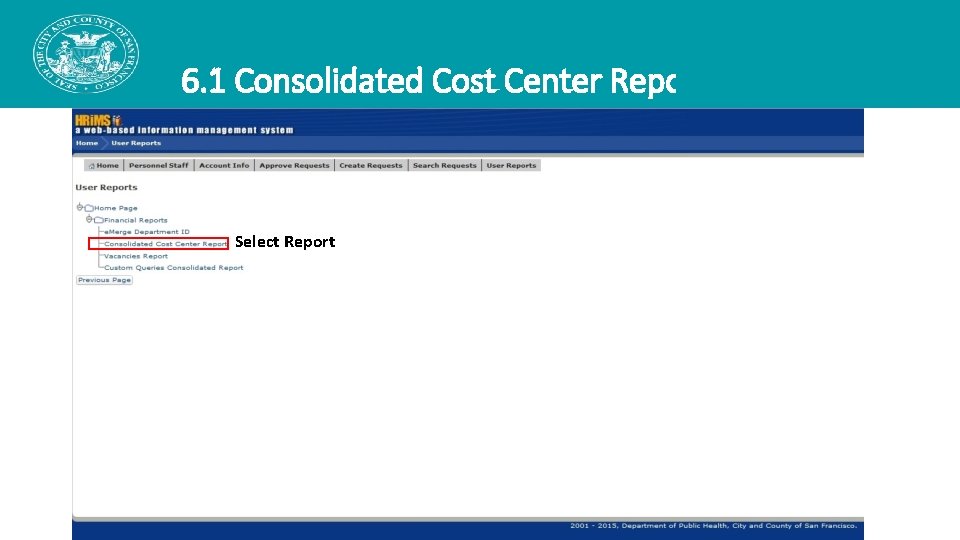Open the Search Requests tab
Viewport: 960px width, 540px height.
(x=444, y=165)
